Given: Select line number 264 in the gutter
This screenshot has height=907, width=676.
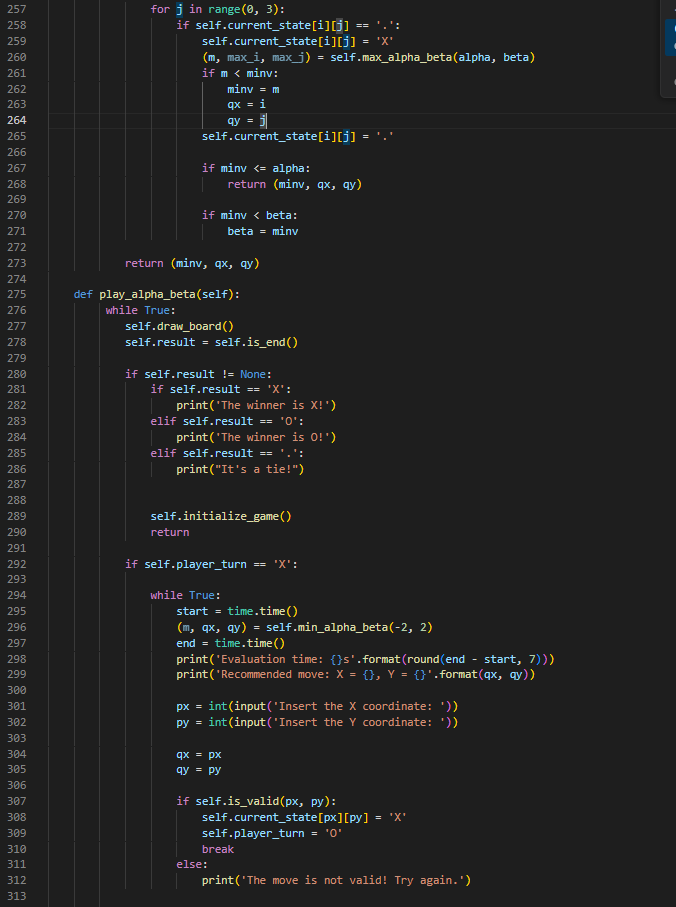Looking at the screenshot, I should [x=17, y=120].
